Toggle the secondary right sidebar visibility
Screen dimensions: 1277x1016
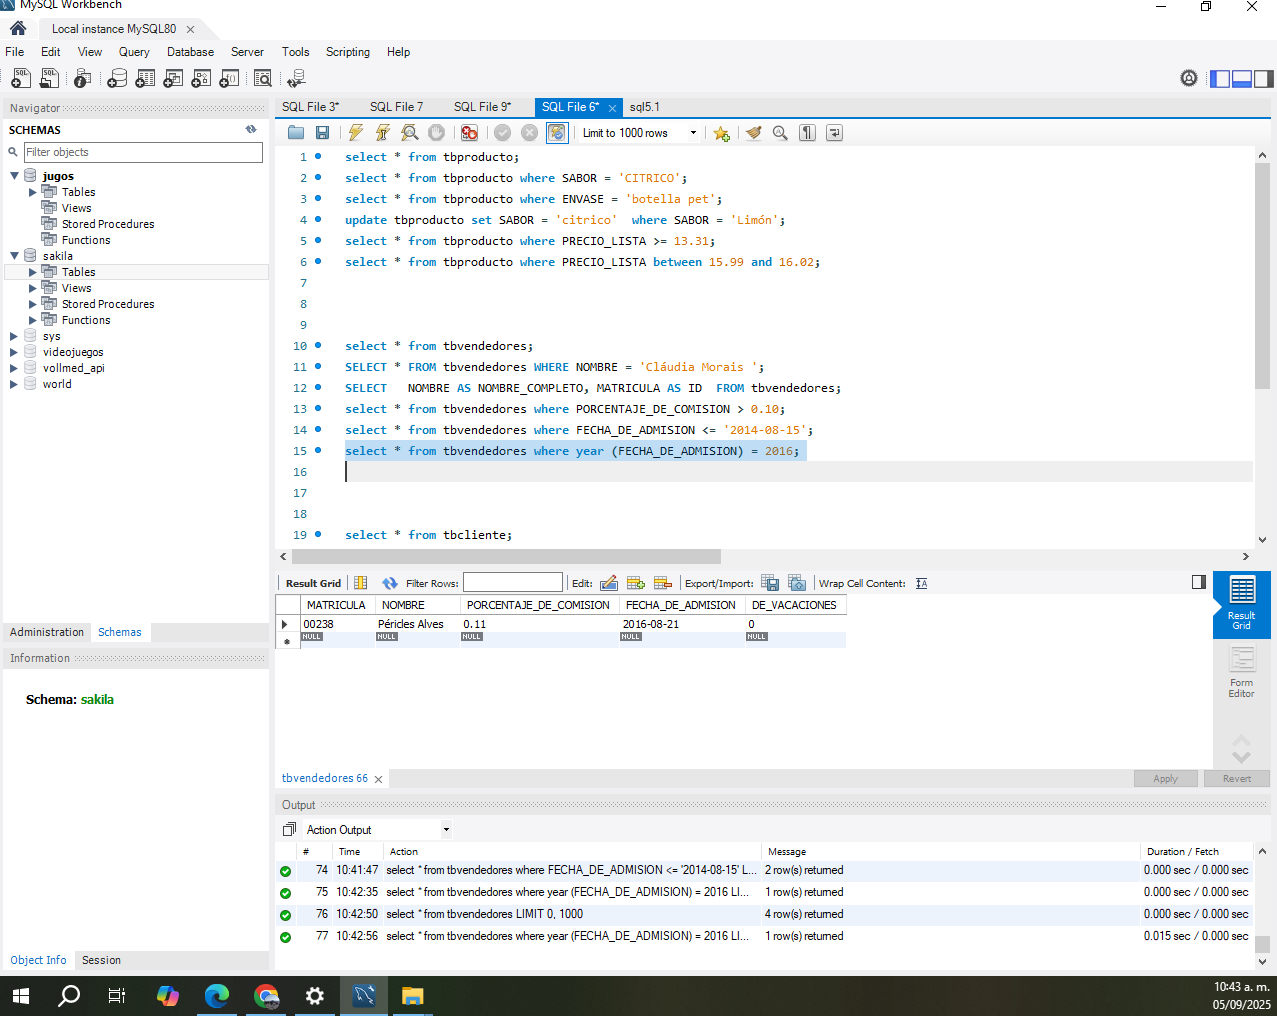coord(1264,78)
